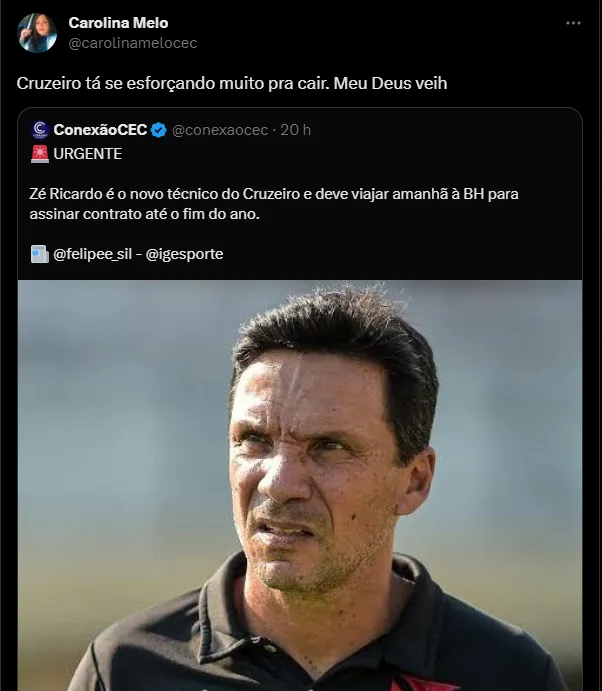Image resolution: width=602 pixels, height=691 pixels.
Task: Click the red siren emoji
Action: (x=40, y=154)
